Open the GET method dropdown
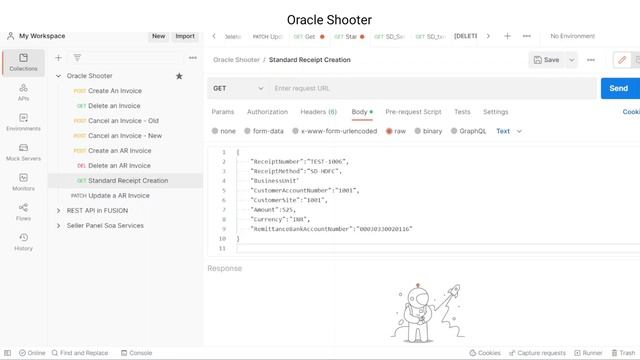This screenshot has height=360, width=640. pos(238,88)
